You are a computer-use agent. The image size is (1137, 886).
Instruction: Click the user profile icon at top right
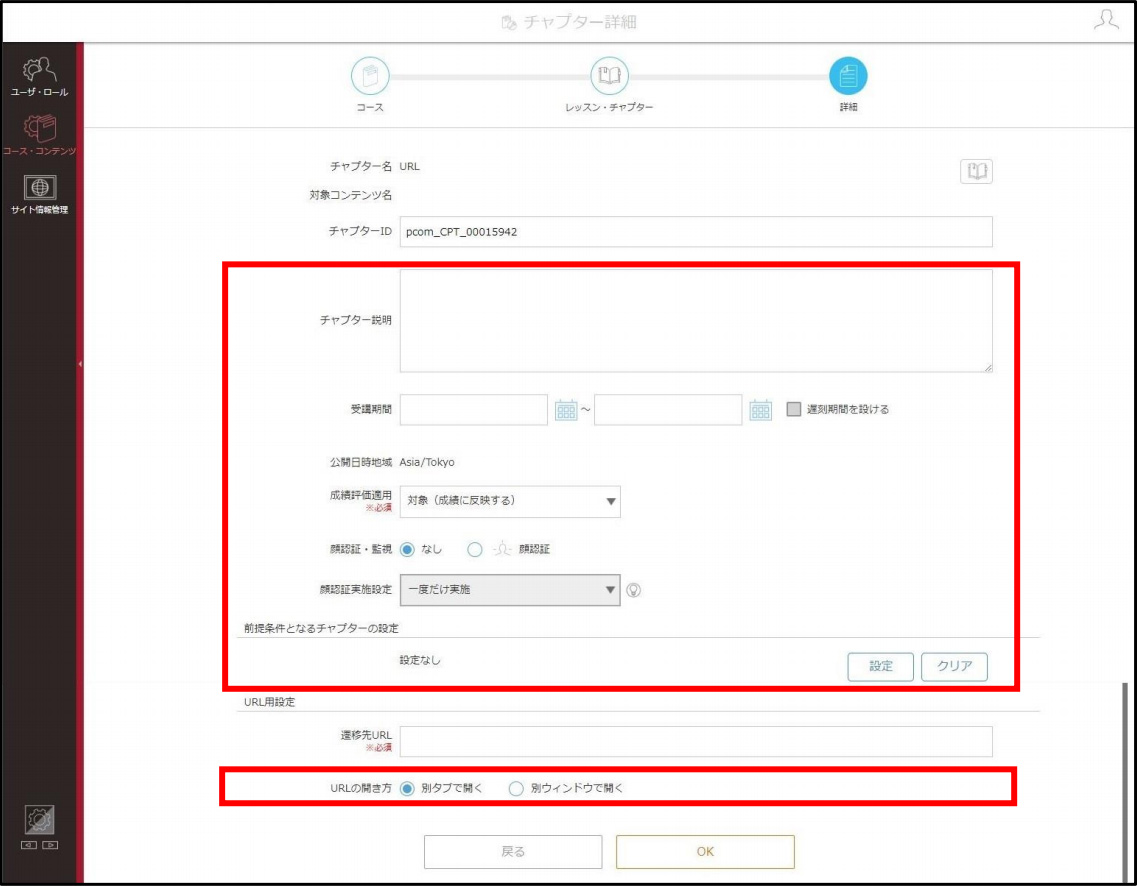(1107, 20)
